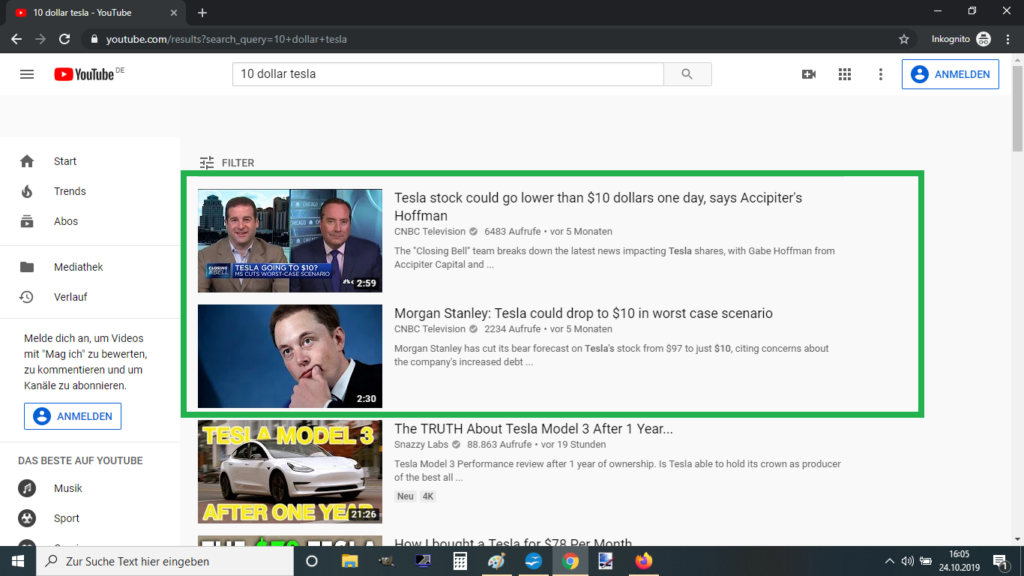Open the create video camera icon
This screenshot has width=1024, height=576.
pyautogui.click(x=808, y=74)
